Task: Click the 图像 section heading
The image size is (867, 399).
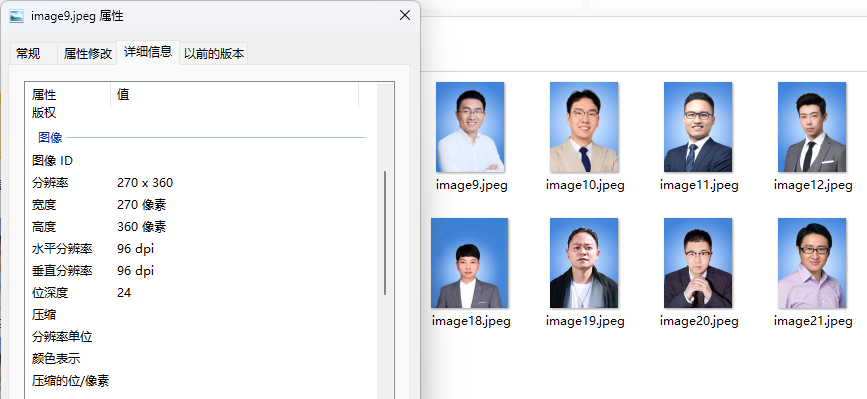Action: coord(50,138)
